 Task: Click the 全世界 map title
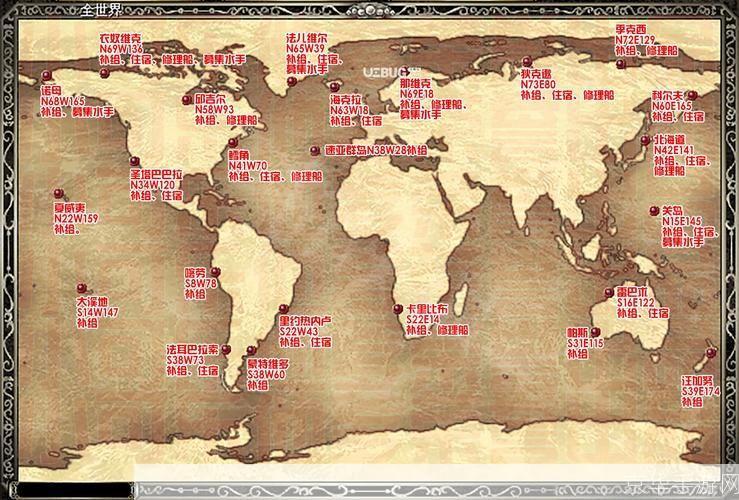click(x=101, y=10)
